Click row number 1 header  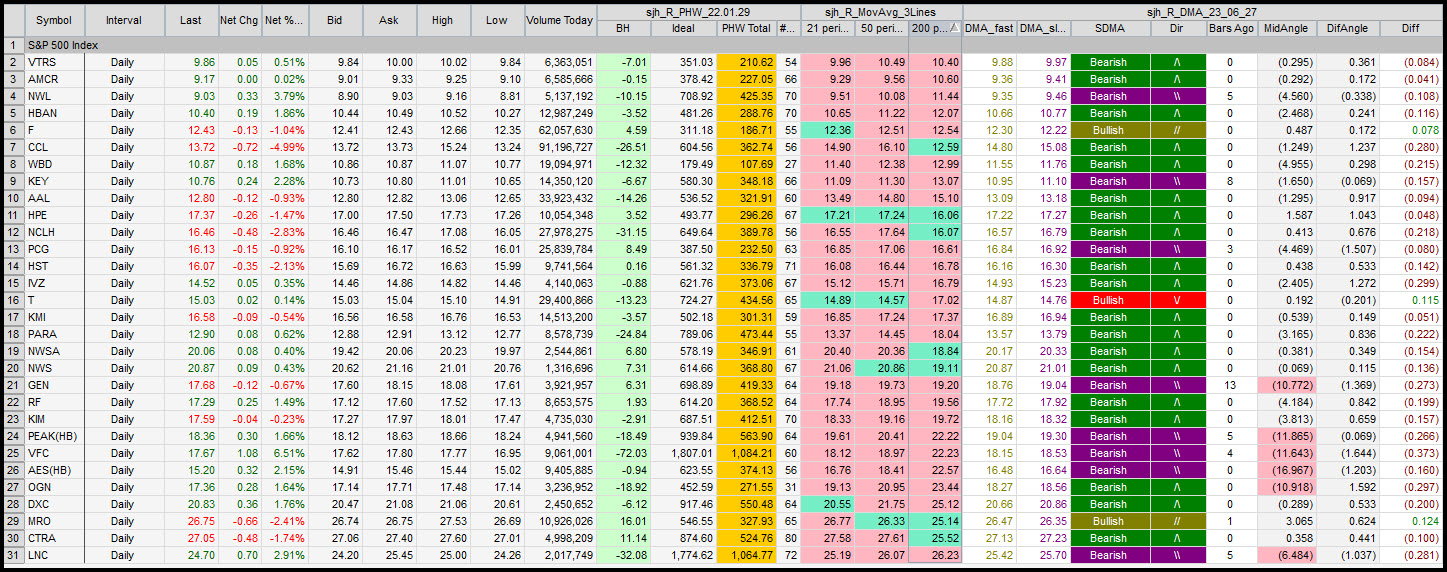[x=13, y=45]
